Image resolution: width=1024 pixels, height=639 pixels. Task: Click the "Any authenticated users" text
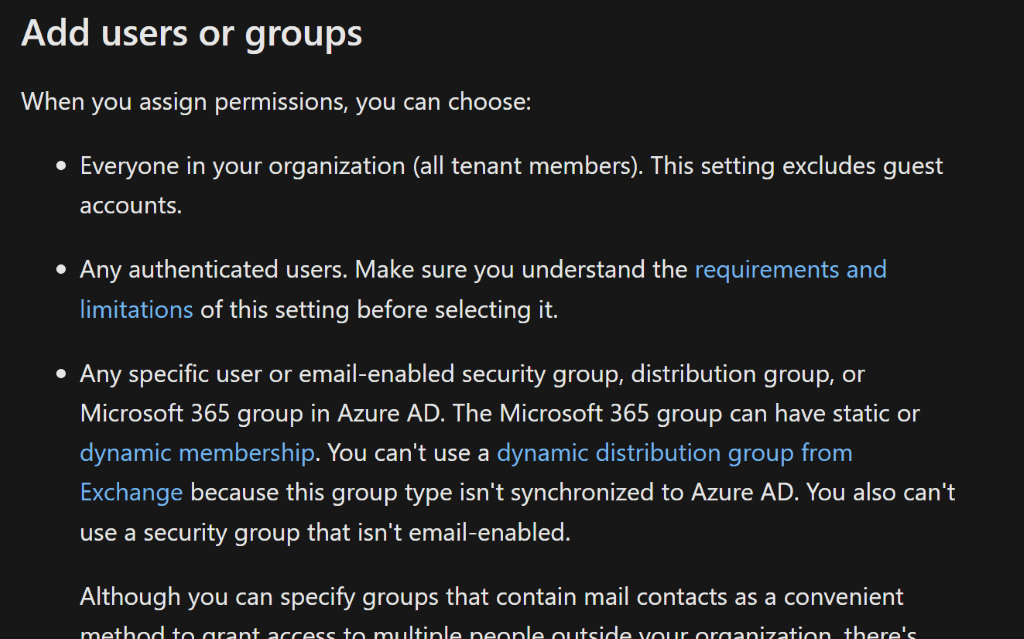(x=214, y=270)
